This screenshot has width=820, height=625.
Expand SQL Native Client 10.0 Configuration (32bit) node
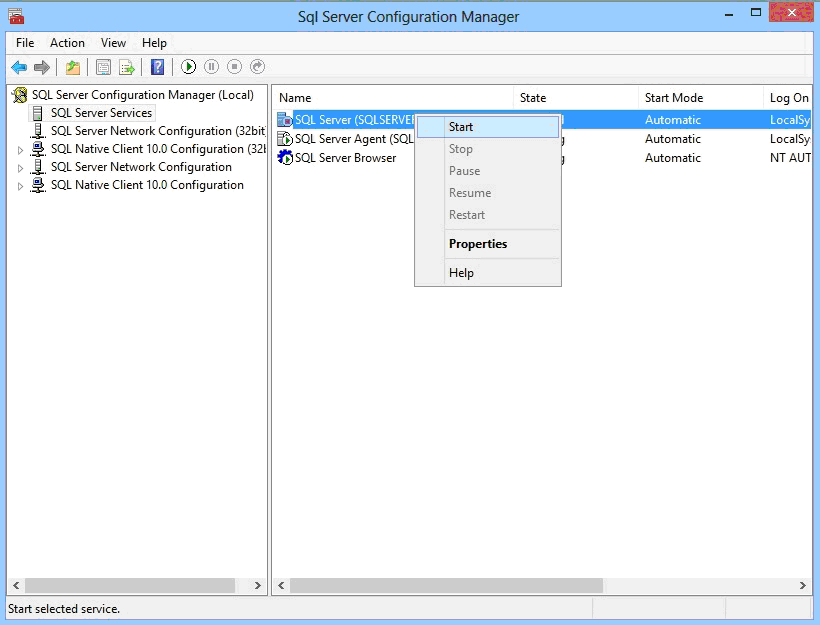(20, 149)
